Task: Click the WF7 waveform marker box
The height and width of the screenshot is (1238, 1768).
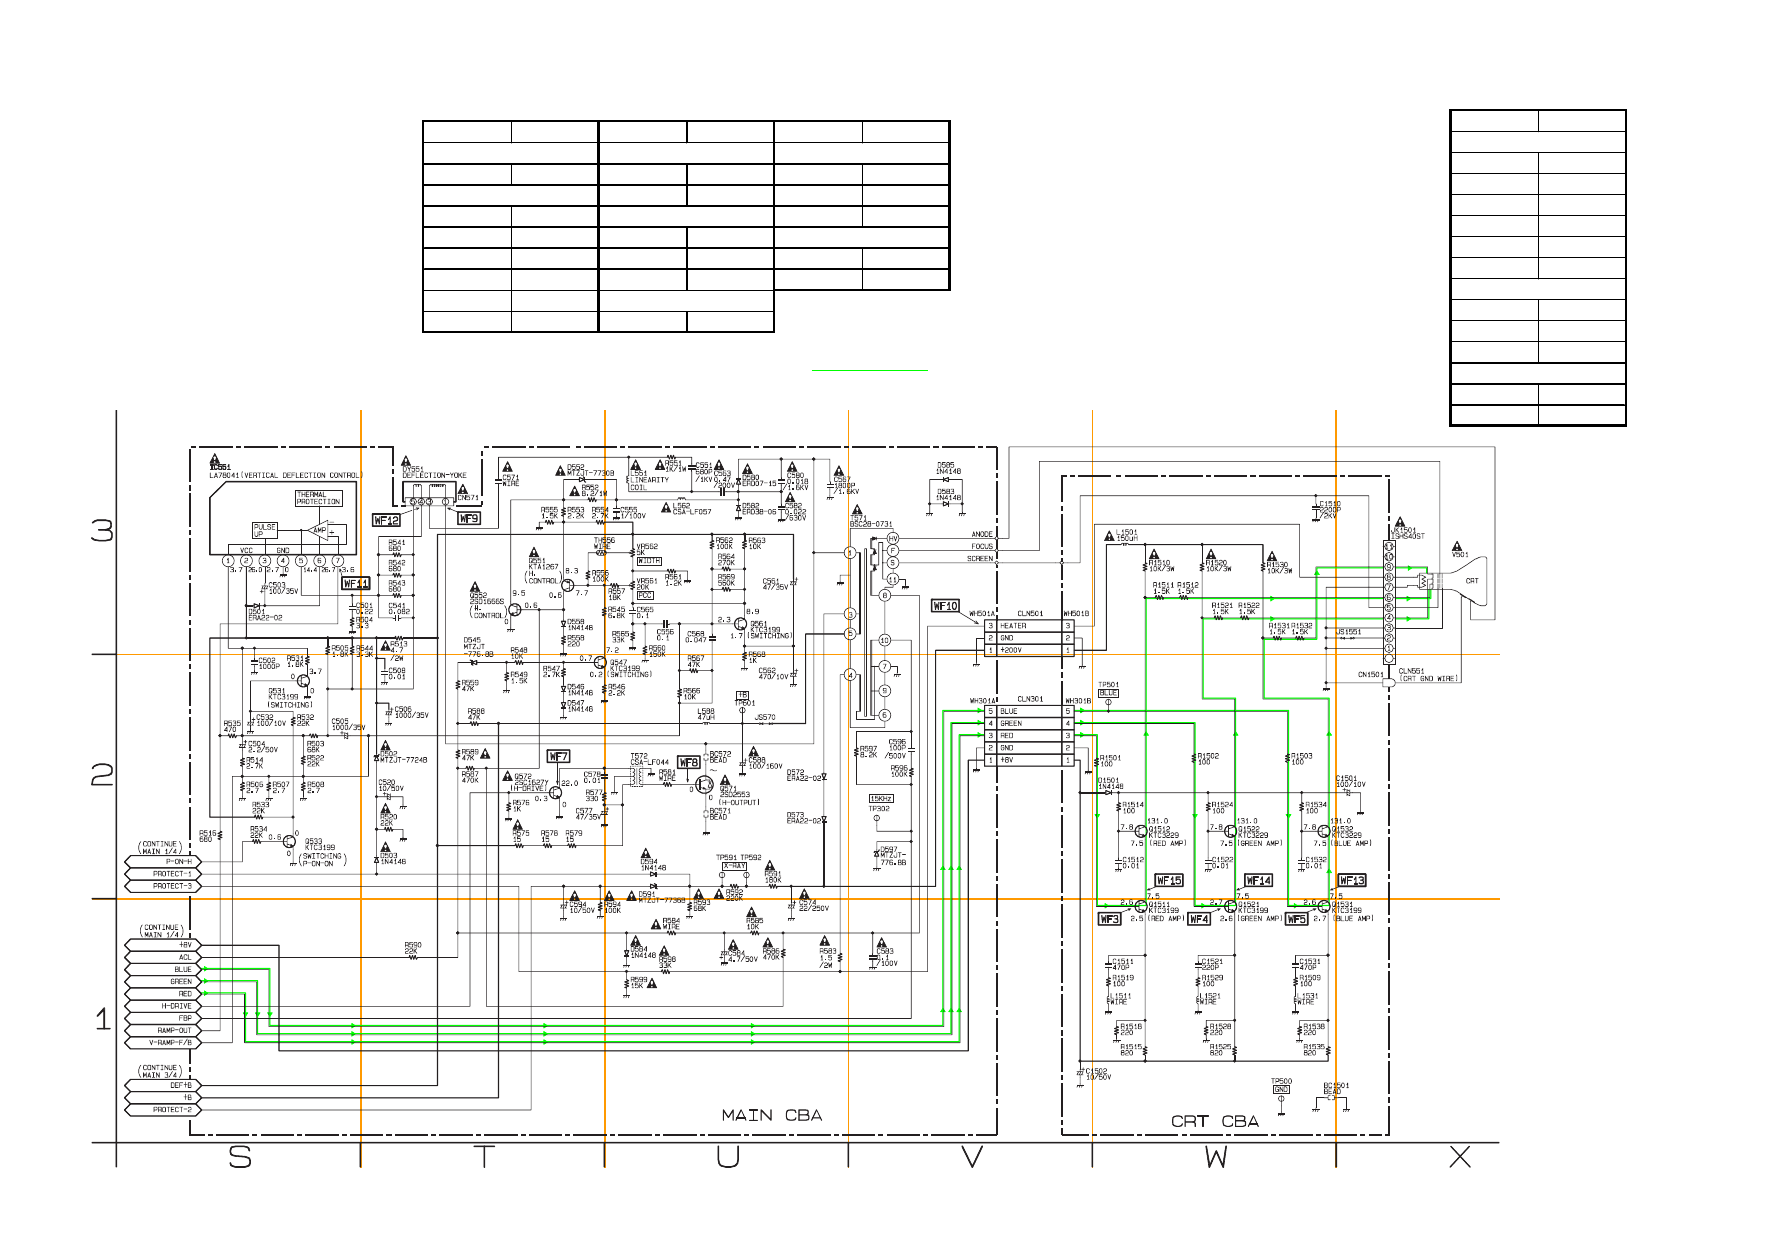Action: pyautogui.click(x=558, y=756)
